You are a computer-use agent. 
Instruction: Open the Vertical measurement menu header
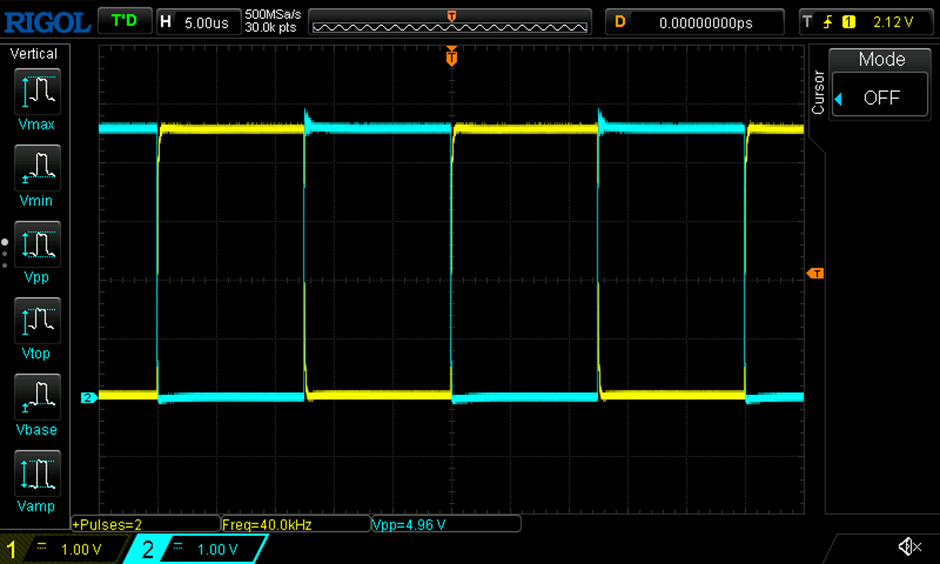tap(34, 54)
